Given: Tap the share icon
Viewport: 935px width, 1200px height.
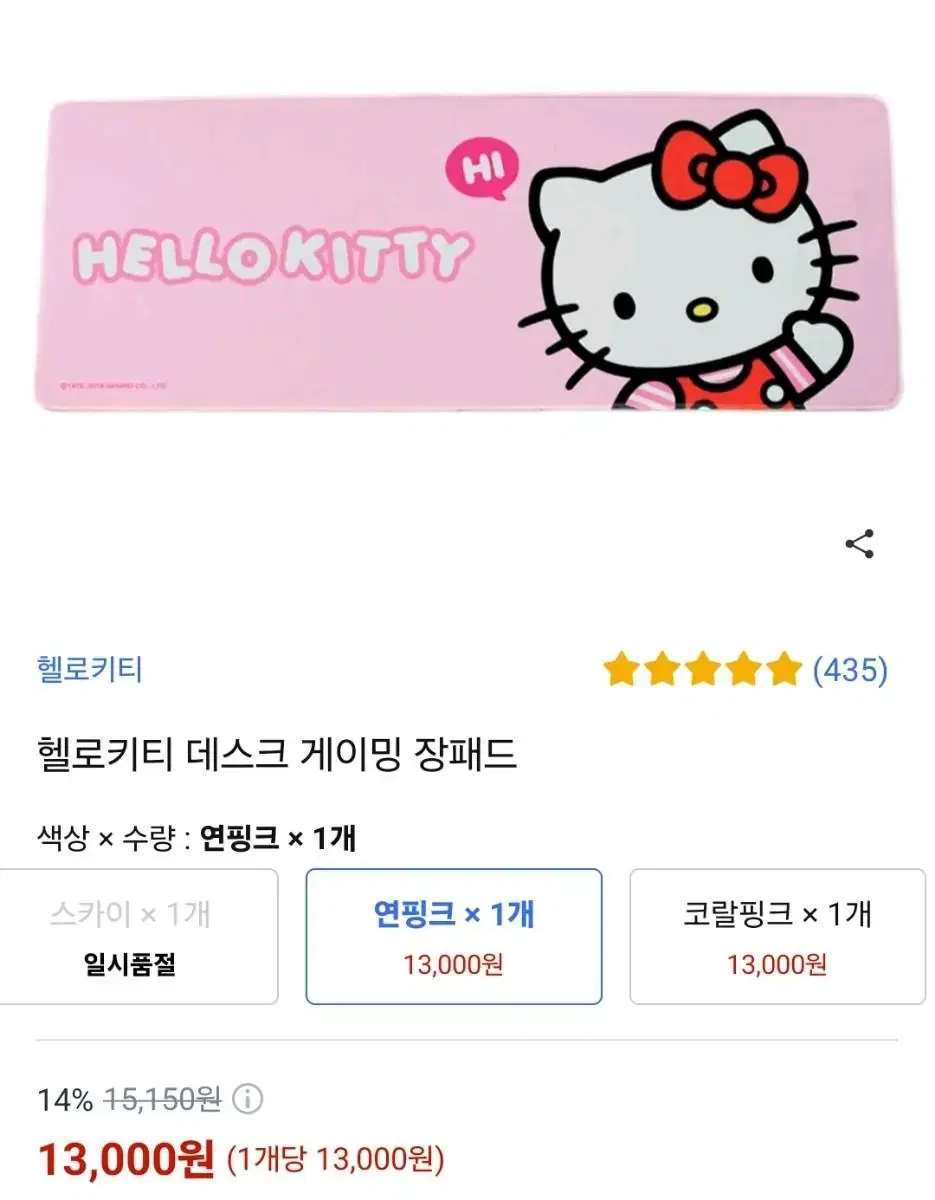Looking at the screenshot, I should pos(860,544).
